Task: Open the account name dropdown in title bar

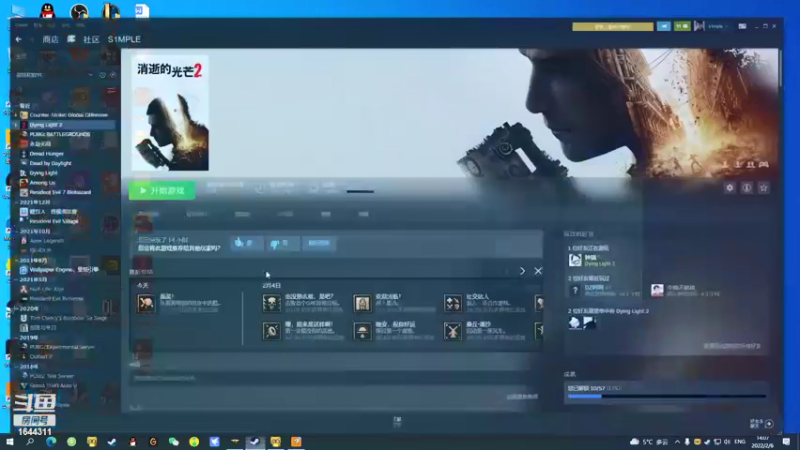Action: tap(718, 27)
